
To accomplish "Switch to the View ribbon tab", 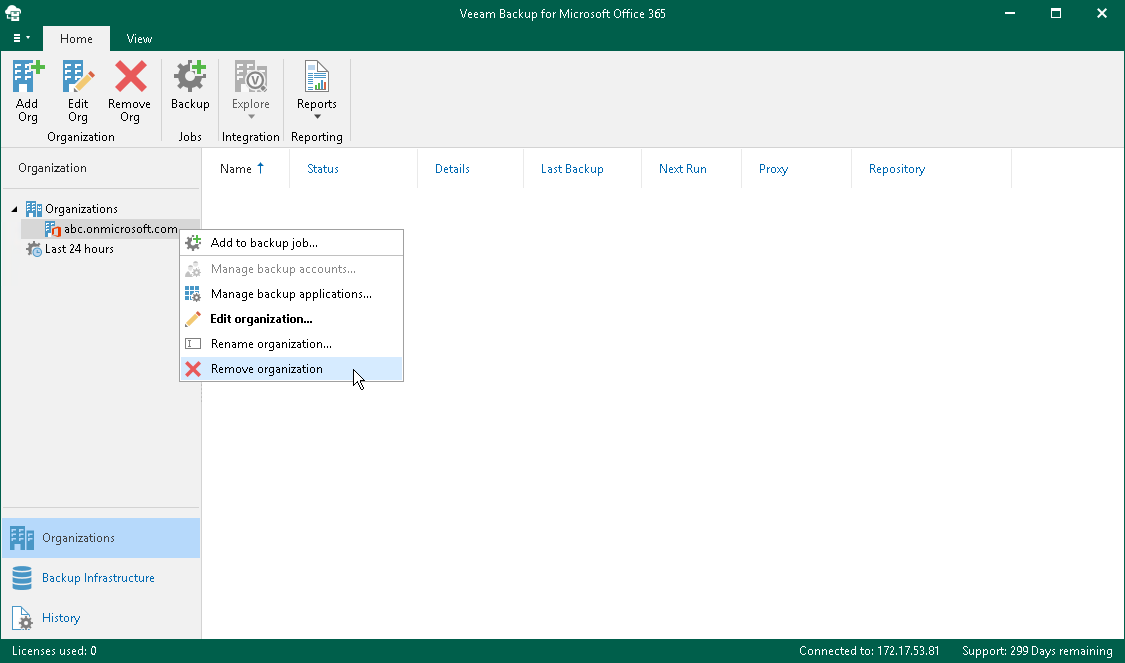I will 139,39.
